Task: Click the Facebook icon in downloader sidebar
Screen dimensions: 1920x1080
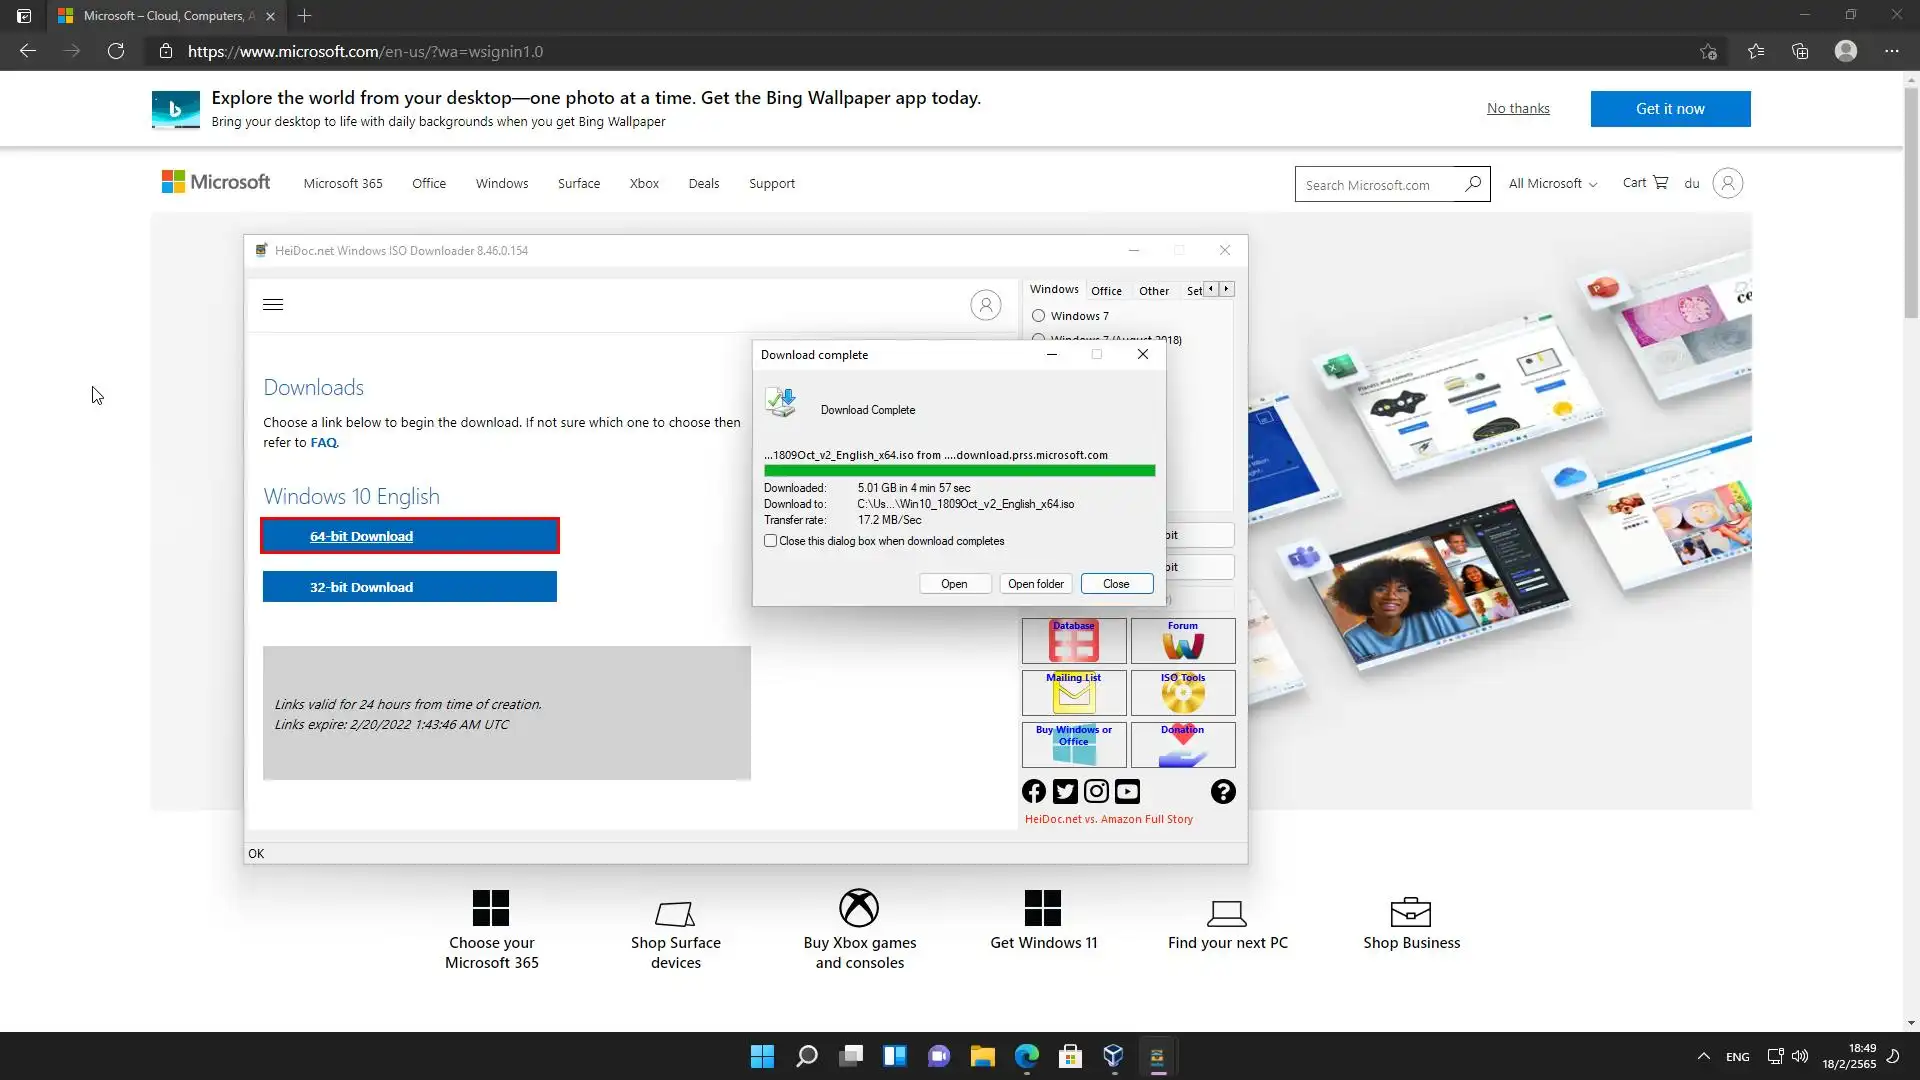Action: (1034, 792)
